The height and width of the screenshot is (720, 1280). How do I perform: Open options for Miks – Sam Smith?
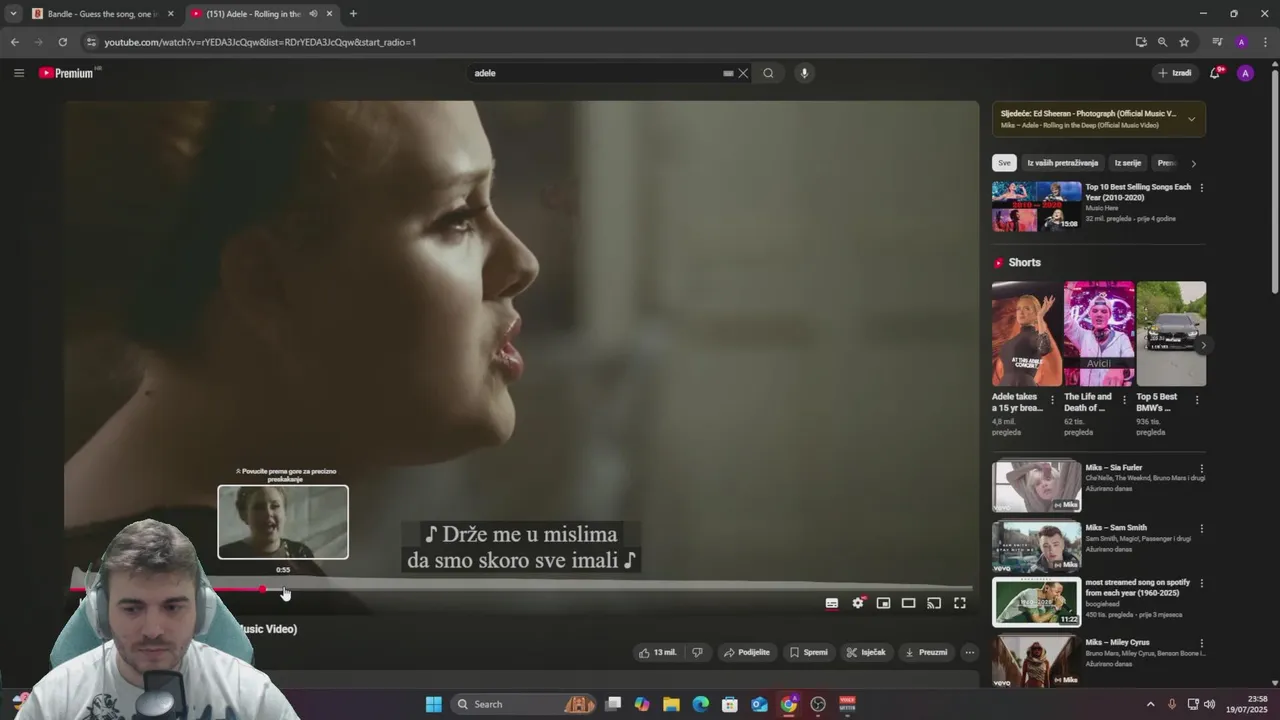click(1201, 528)
